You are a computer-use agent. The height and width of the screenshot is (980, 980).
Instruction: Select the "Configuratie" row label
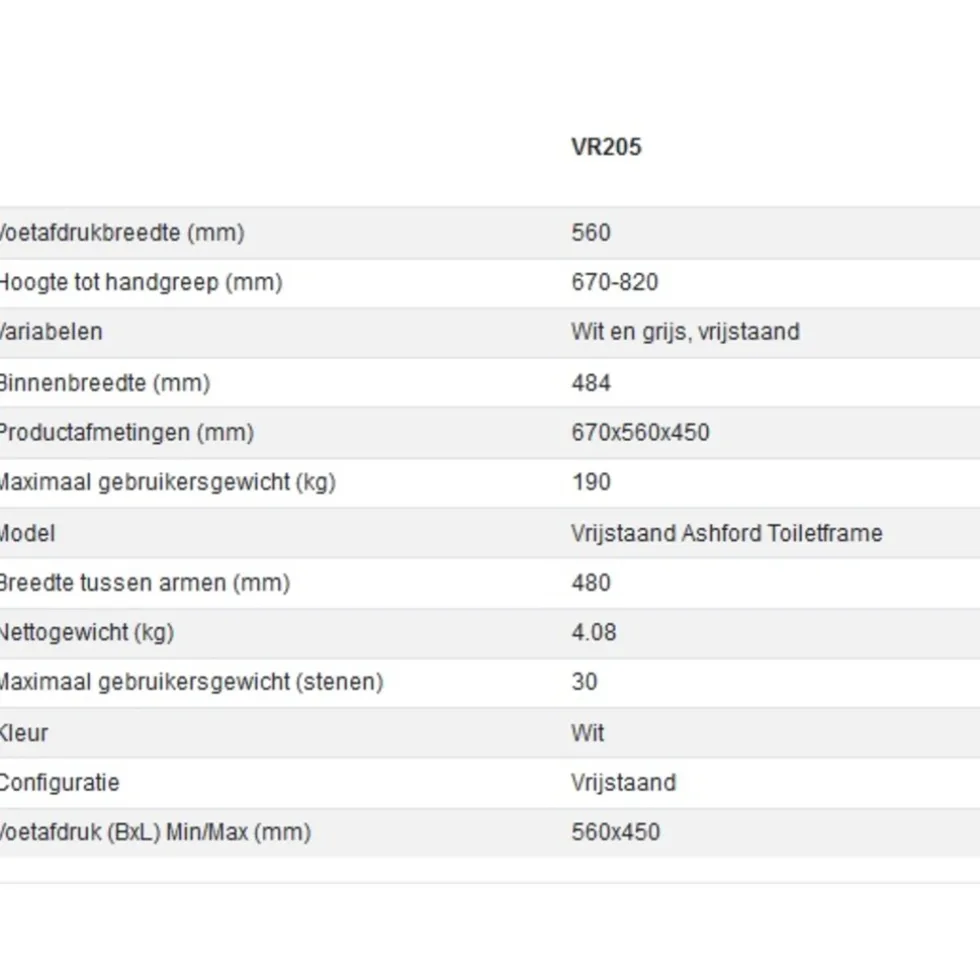click(59, 782)
